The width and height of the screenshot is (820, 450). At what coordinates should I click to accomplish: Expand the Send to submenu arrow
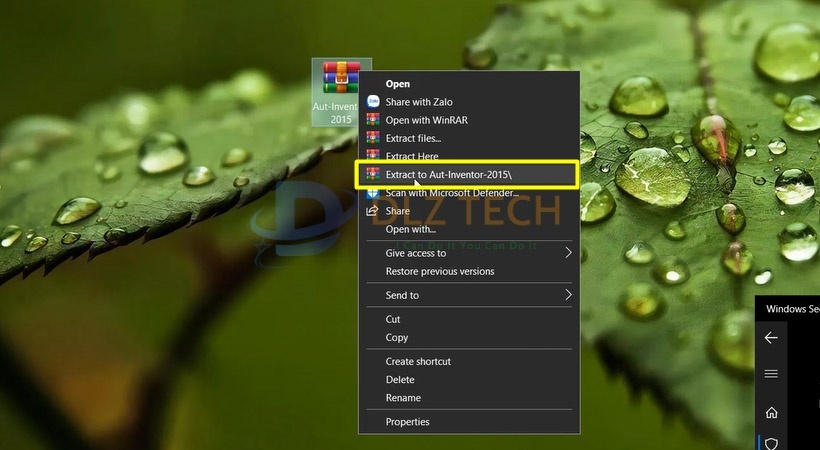pos(568,295)
